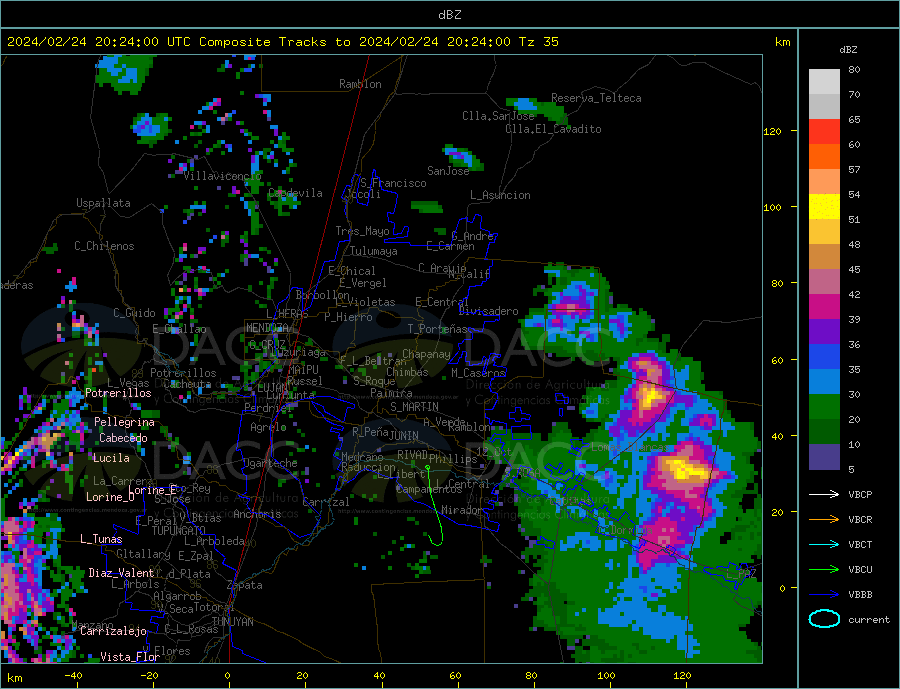
Task: Select the red 60-65 dBZ color swatch
Action: click(824, 131)
